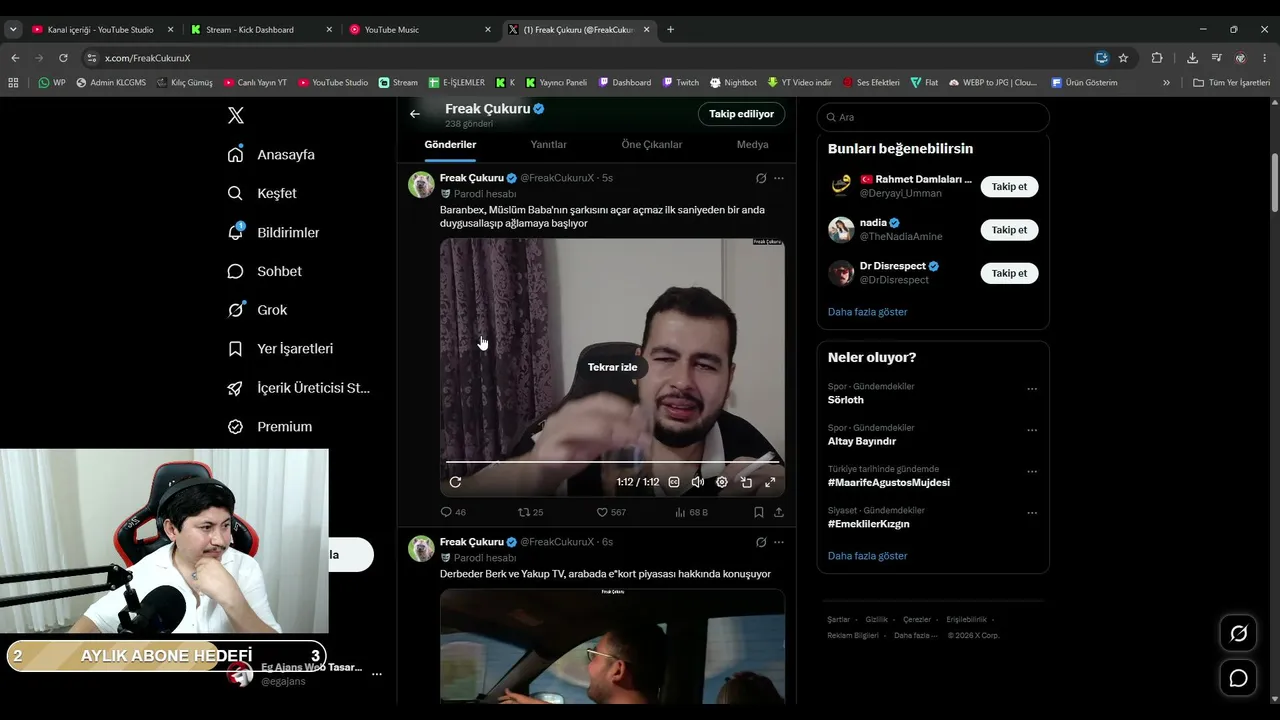Bookmark this page with the star icon
The image size is (1280, 720).
click(x=1123, y=58)
